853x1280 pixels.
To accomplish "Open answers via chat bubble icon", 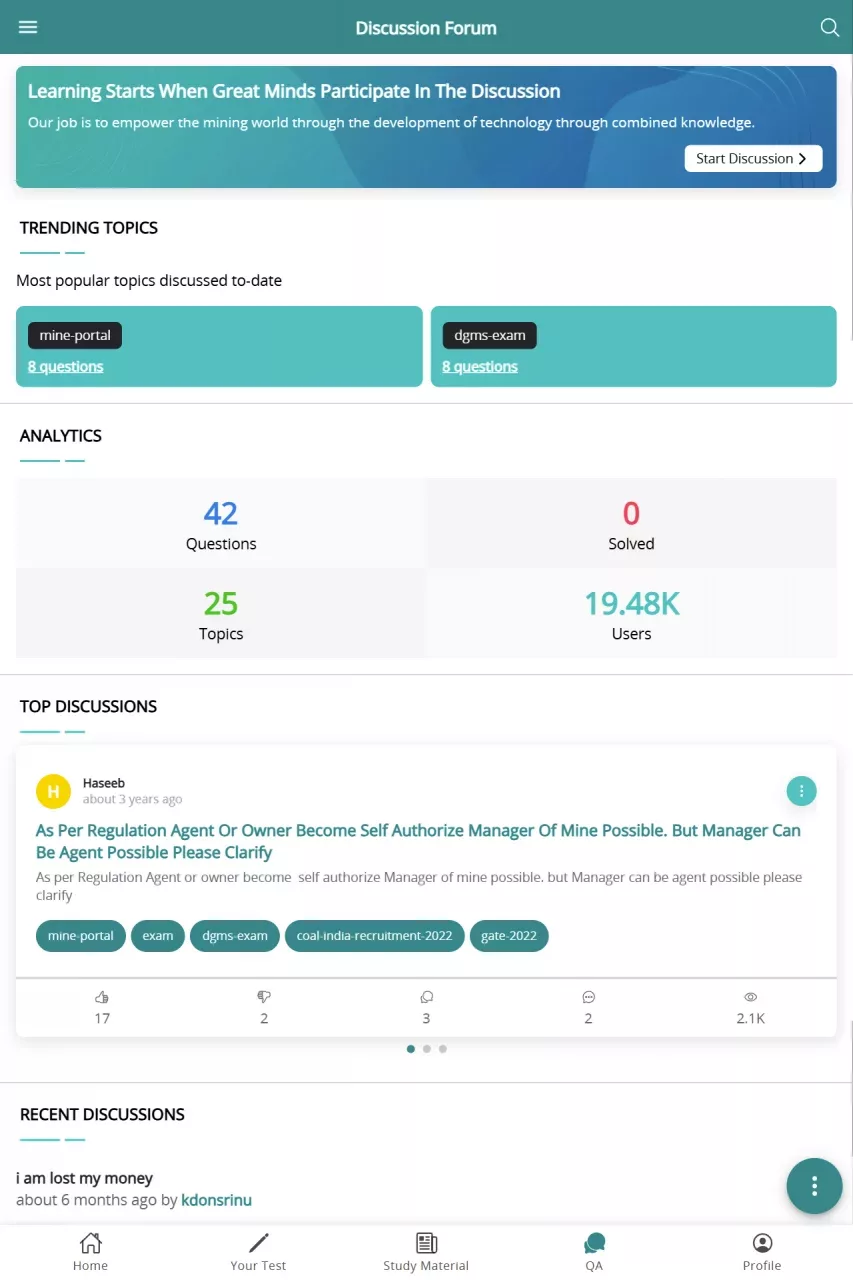I will 426,997.
